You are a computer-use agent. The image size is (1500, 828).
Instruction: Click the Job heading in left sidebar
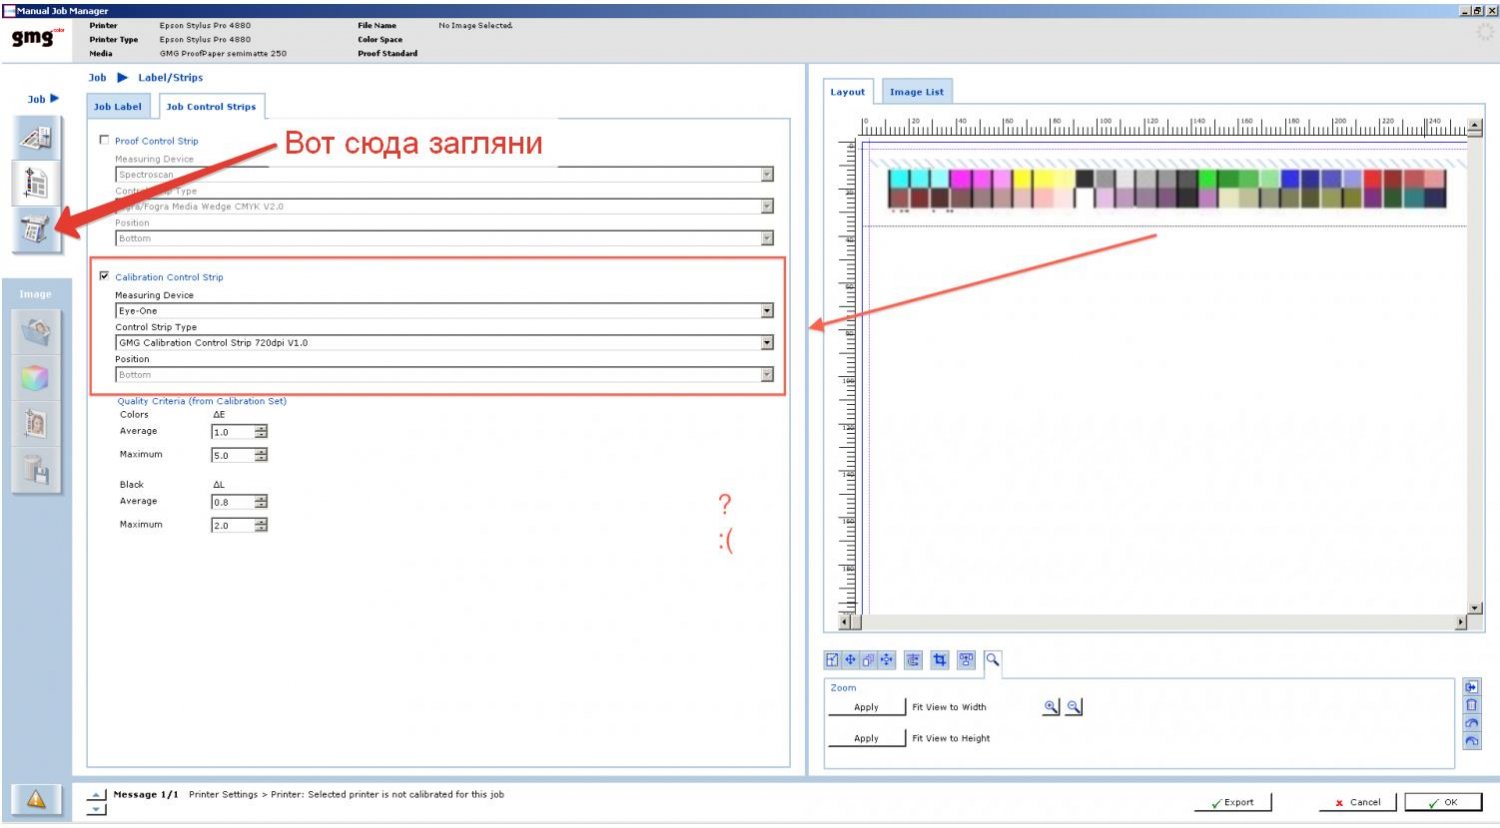pos(43,99)
